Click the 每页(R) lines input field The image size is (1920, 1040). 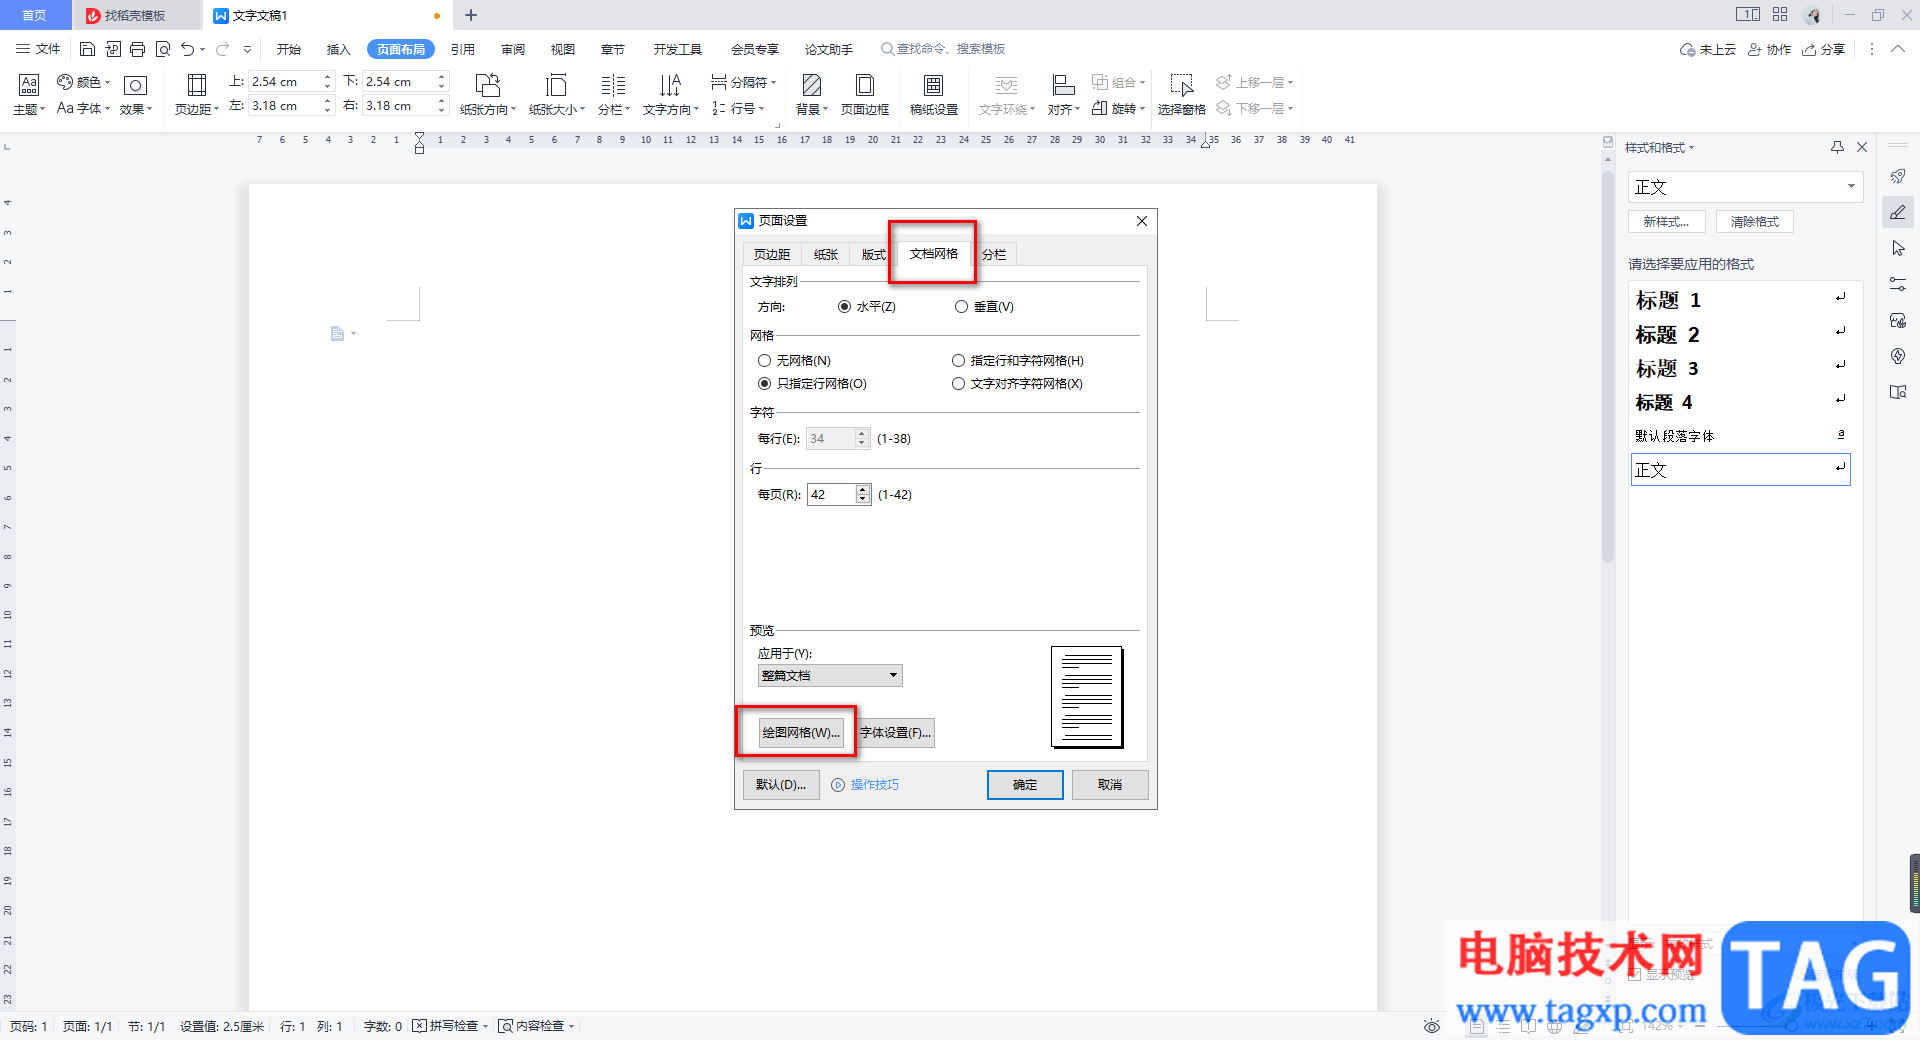[831, 495]
